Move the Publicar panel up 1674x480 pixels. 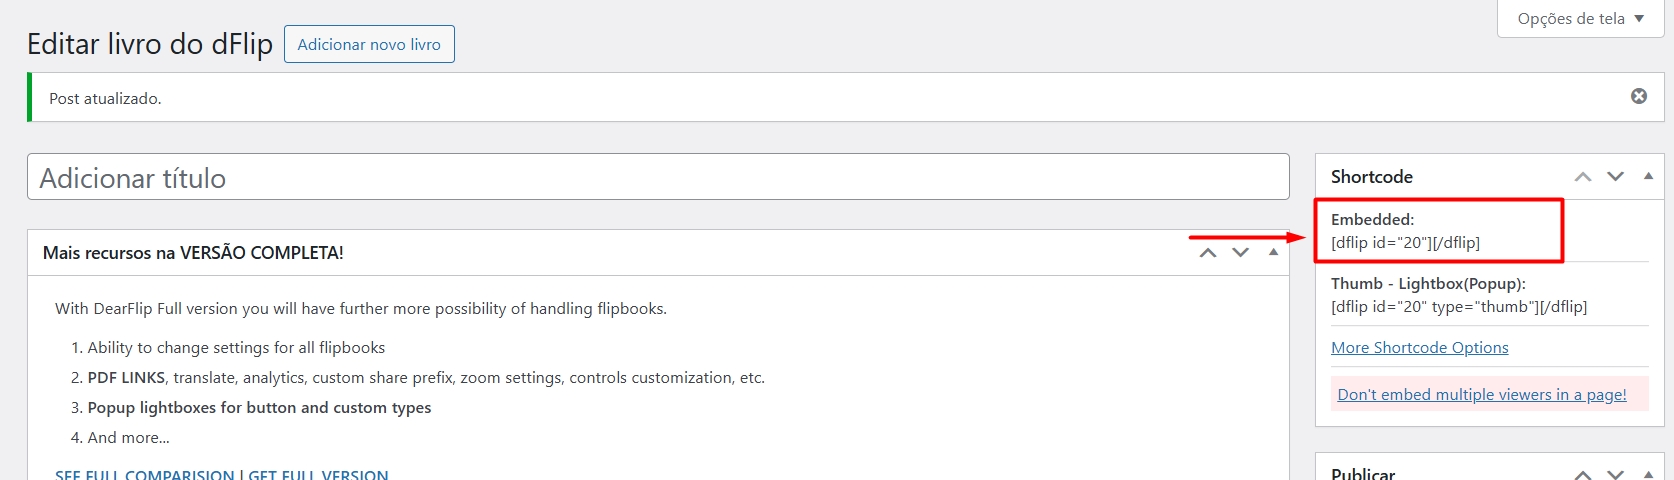[x=1582, y=474]
